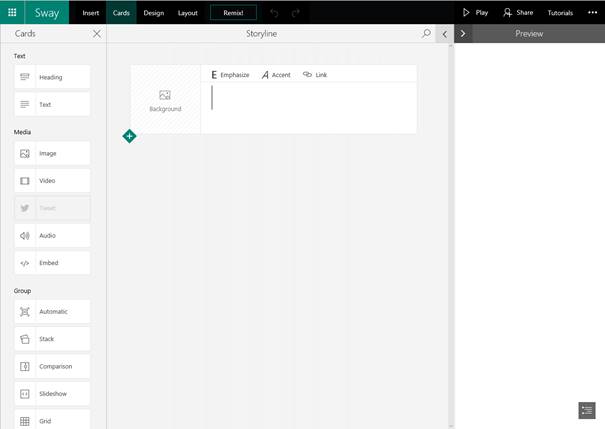Click Play to present the Sway

click(x=475, y=13)
